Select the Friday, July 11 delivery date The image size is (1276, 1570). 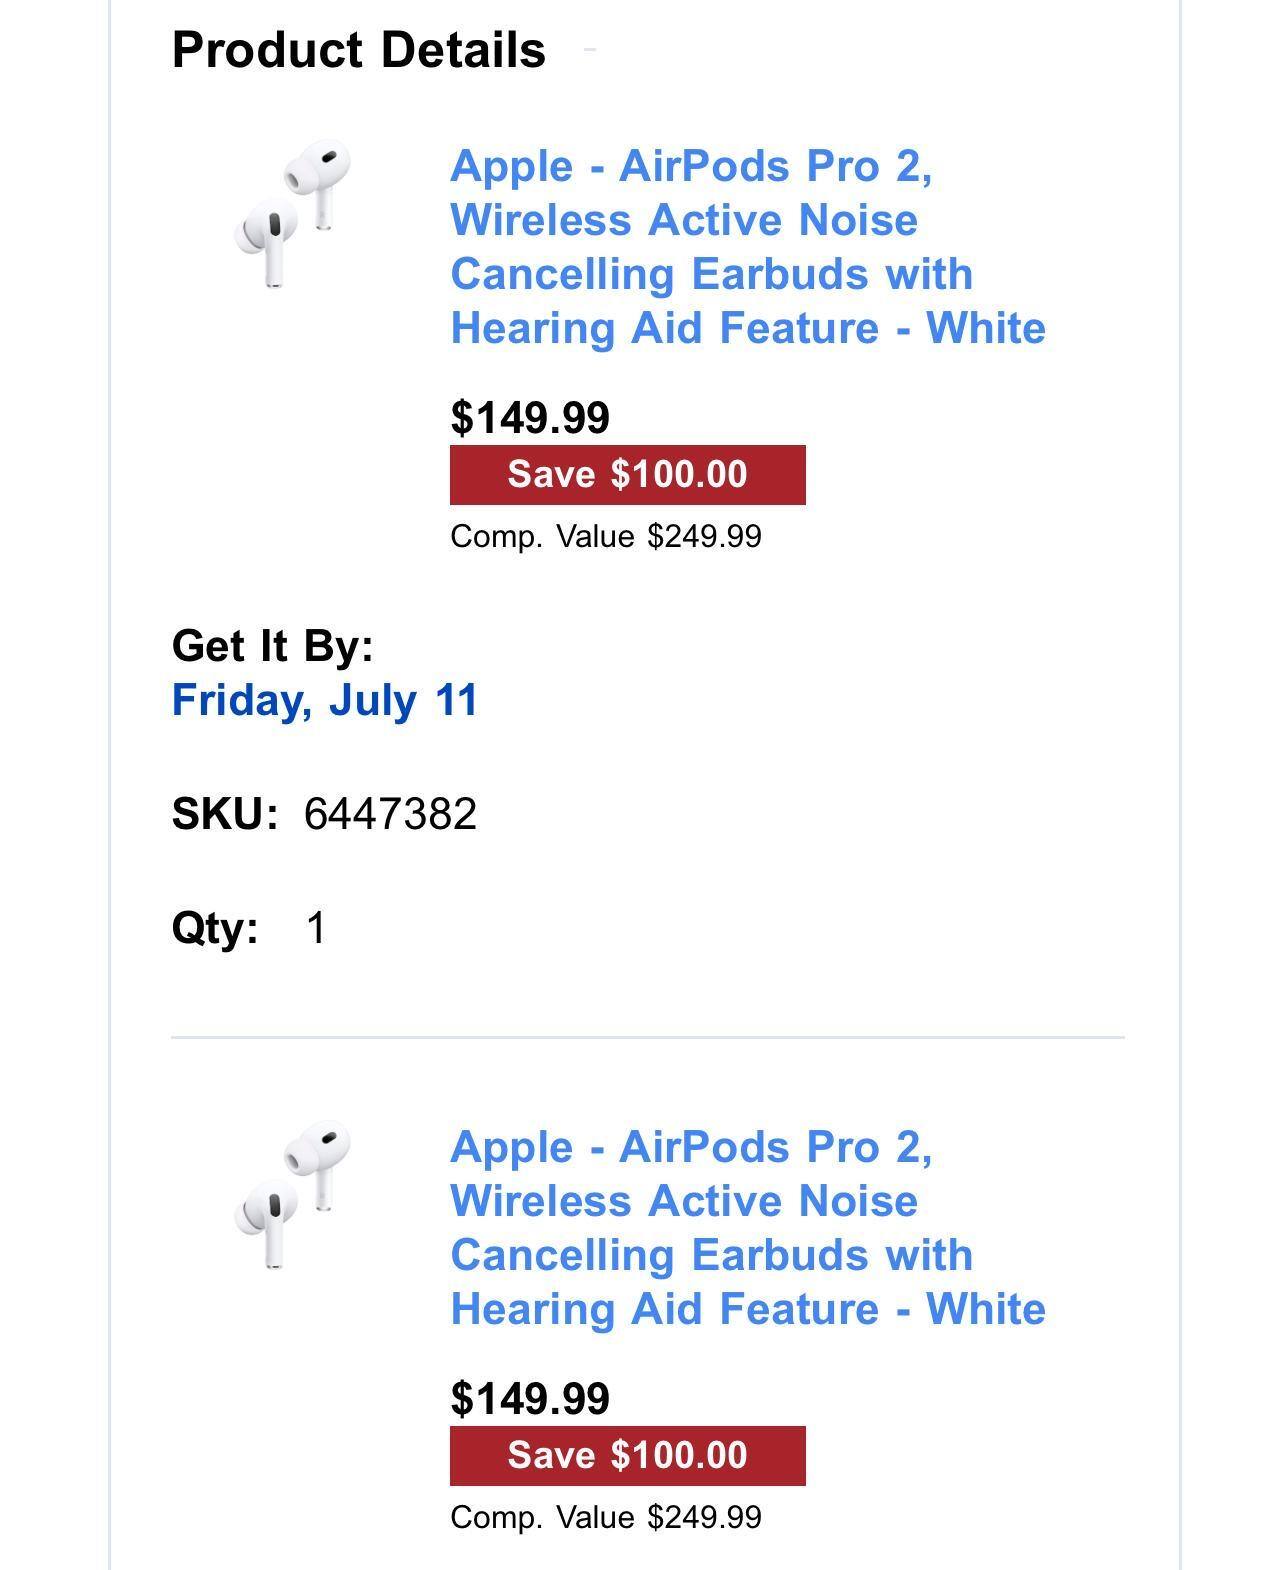click(x=325, y=700)
